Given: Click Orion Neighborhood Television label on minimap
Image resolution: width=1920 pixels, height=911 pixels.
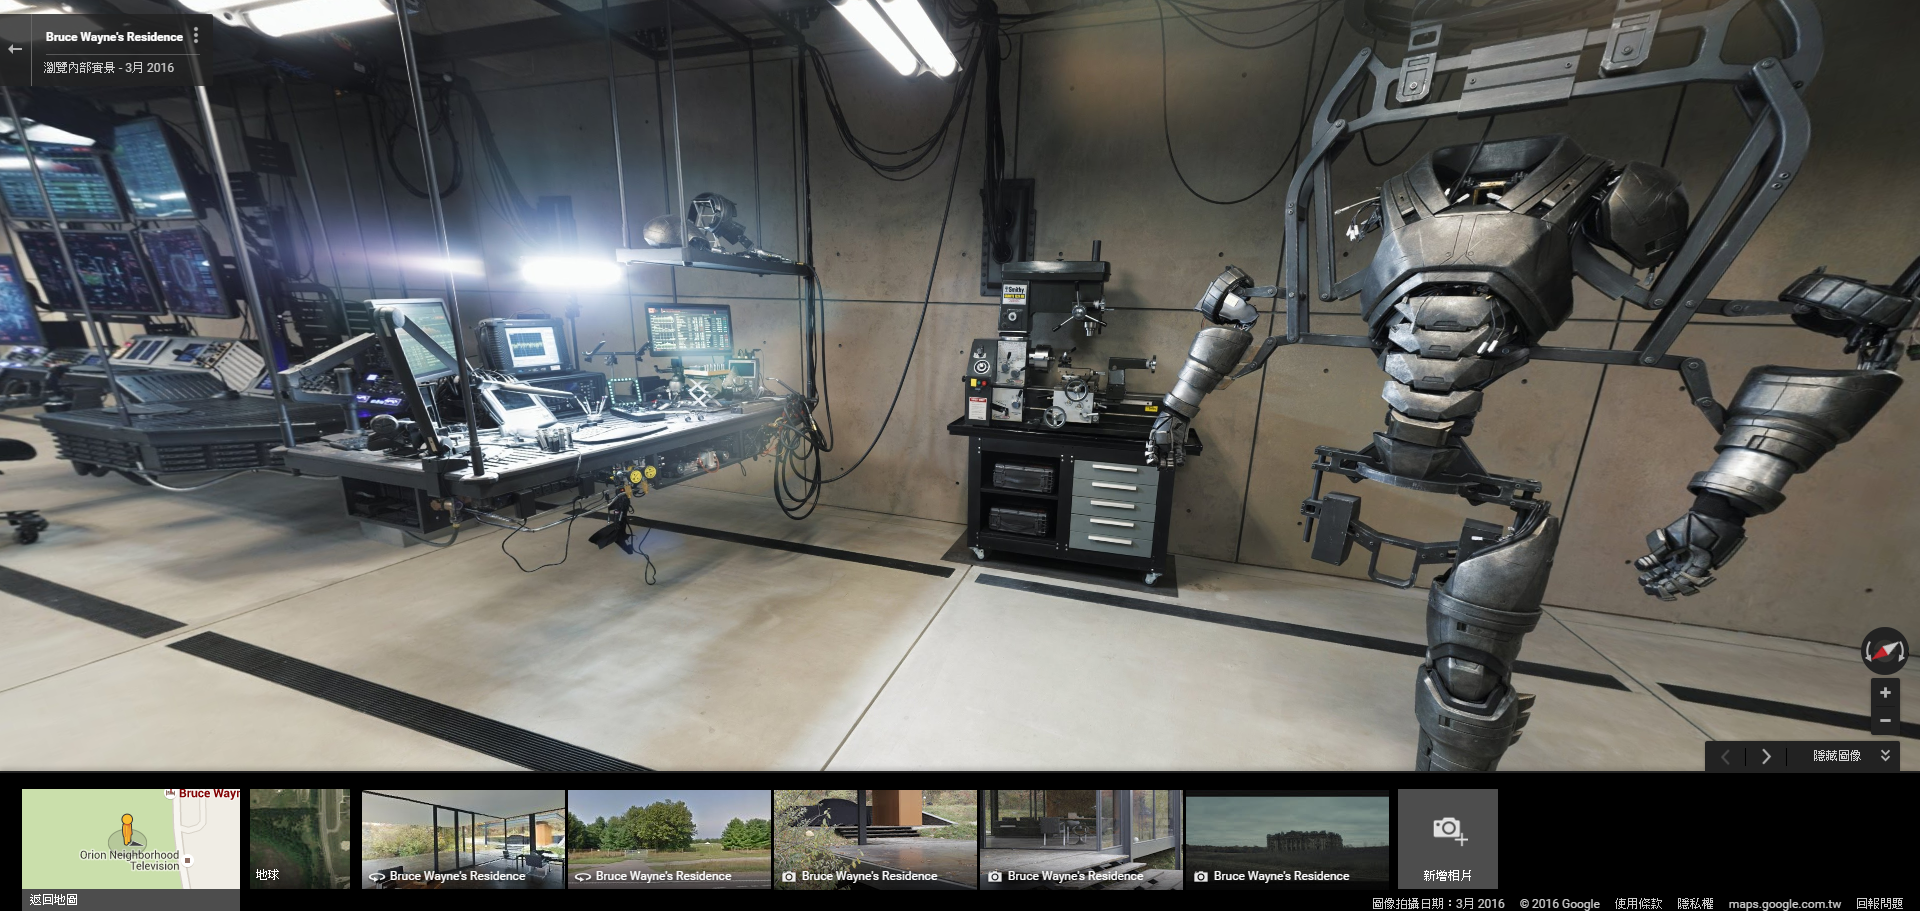Looking at the screenshot, I should point(130,860).
